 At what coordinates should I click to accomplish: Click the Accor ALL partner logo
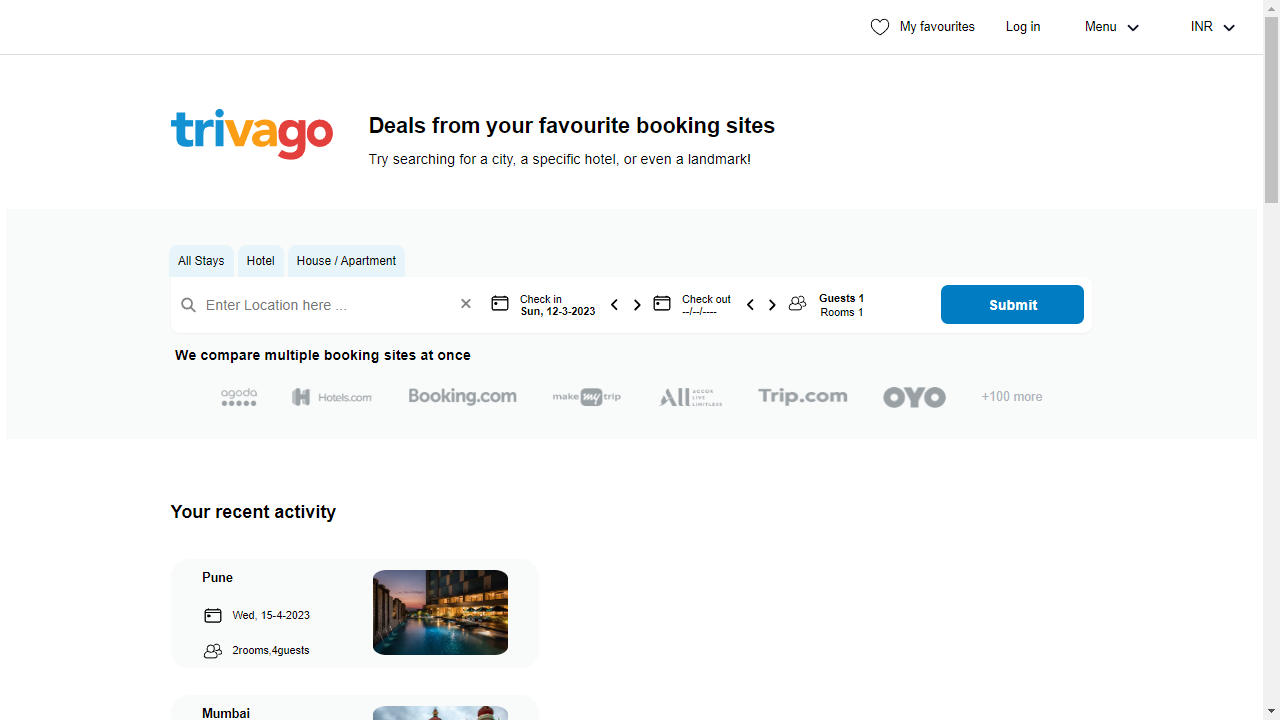(x=691, y=397)
